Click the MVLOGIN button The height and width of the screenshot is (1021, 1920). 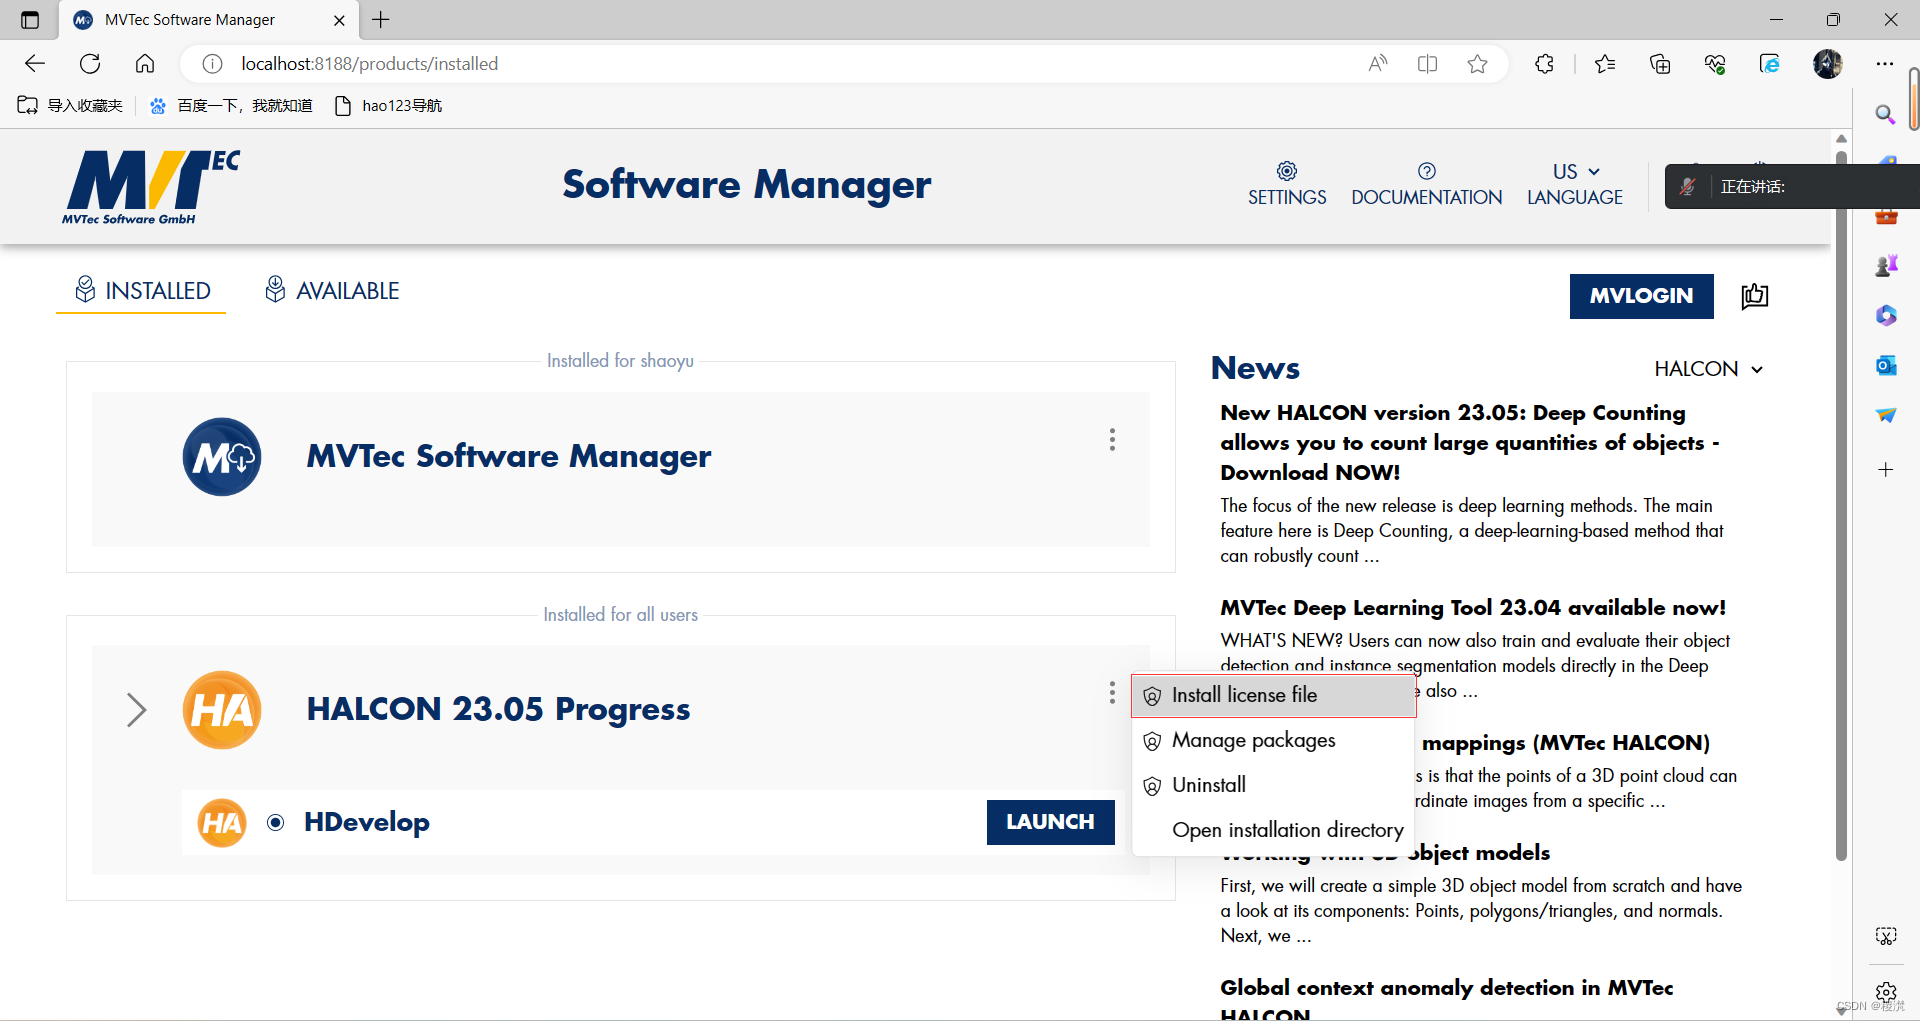[1641, 296]
